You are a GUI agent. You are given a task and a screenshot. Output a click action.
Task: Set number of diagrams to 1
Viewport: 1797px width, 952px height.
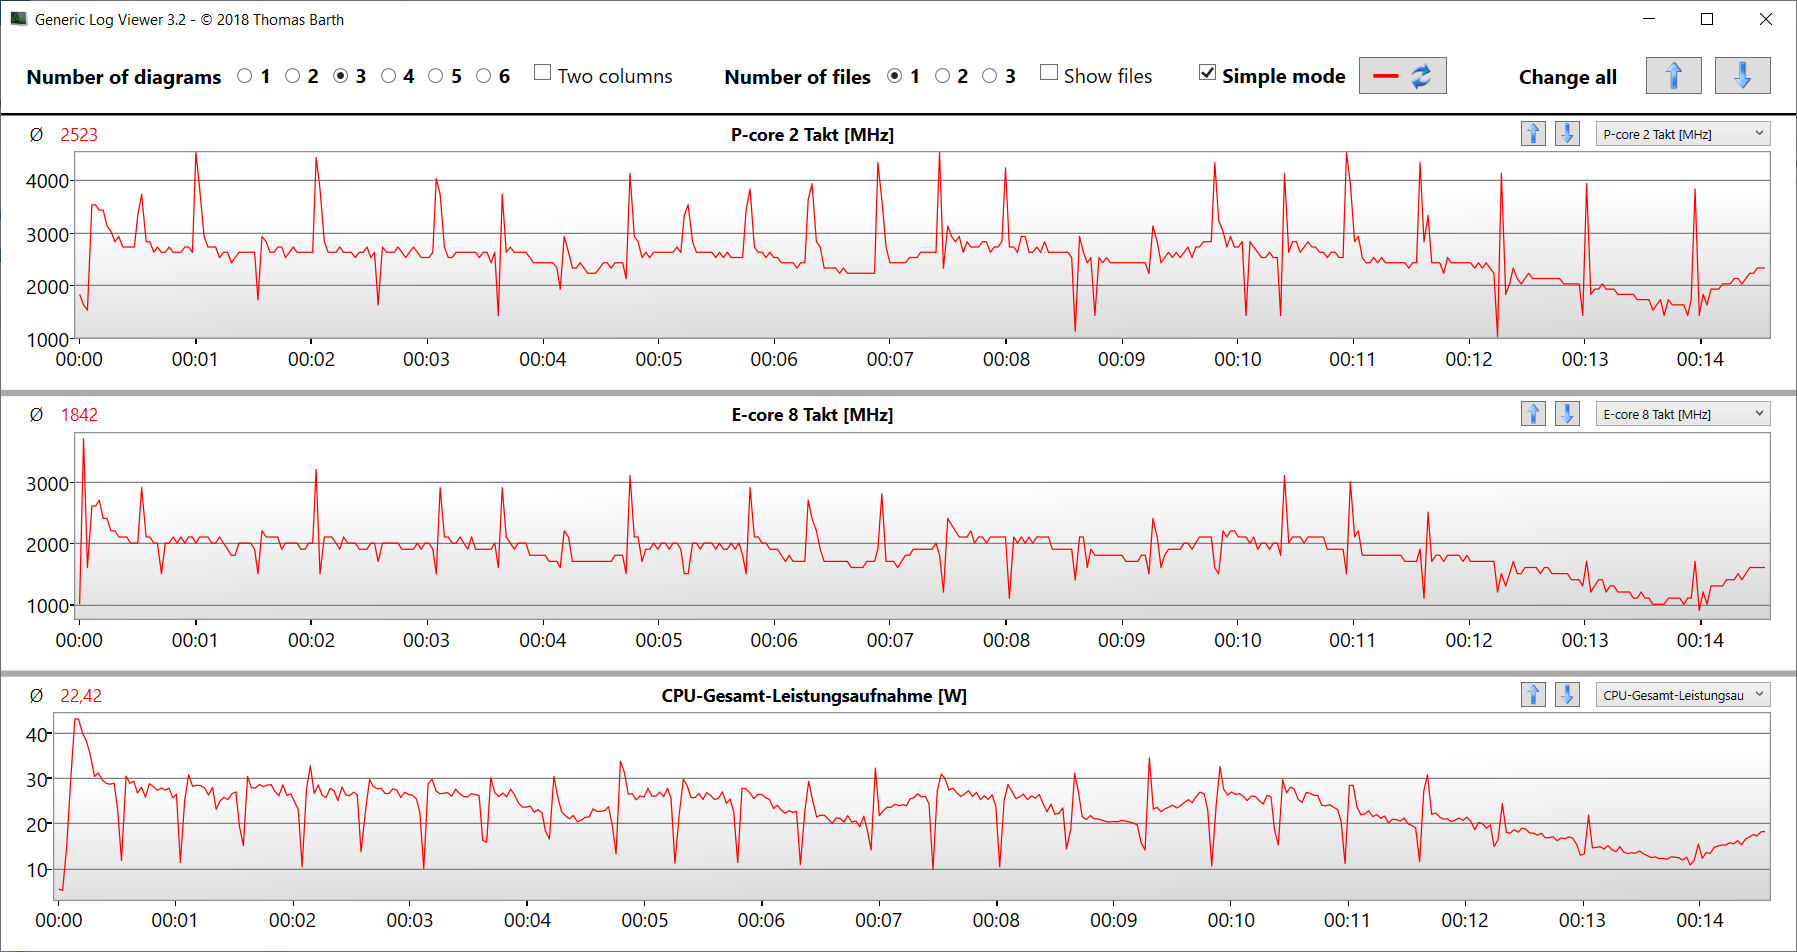(245, 76)
